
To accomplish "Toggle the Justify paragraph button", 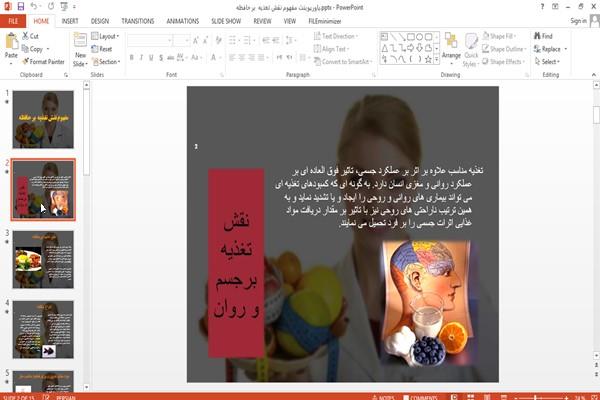I will [261, 57].
